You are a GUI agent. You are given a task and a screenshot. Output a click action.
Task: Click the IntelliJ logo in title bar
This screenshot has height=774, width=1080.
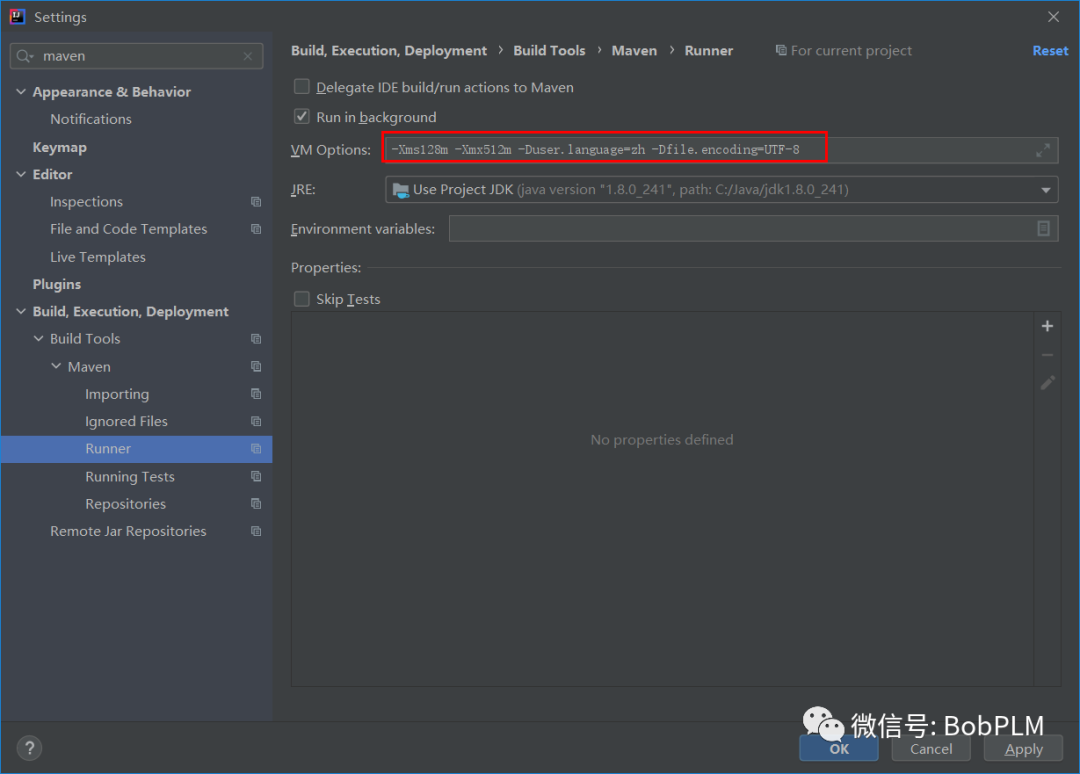click(17, 17)
